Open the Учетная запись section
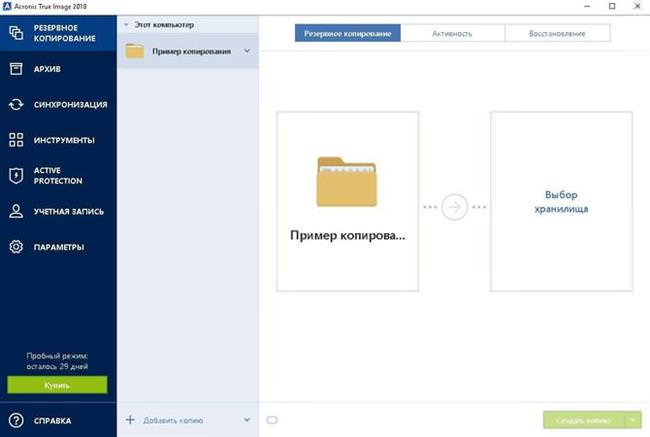Image resolution: width=650 pixels, height=437 pixels. (69, 211)
